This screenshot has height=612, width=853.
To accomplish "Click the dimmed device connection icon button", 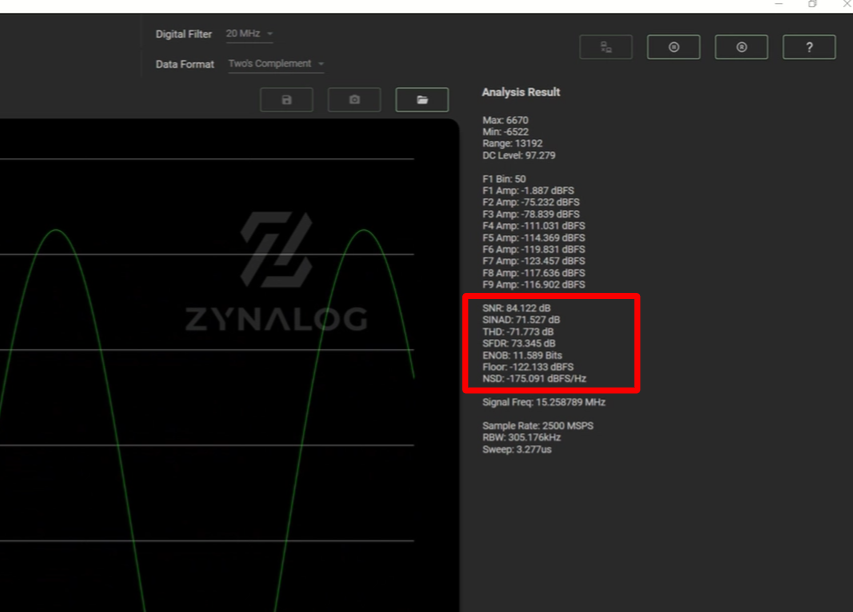I will (605, 47).
